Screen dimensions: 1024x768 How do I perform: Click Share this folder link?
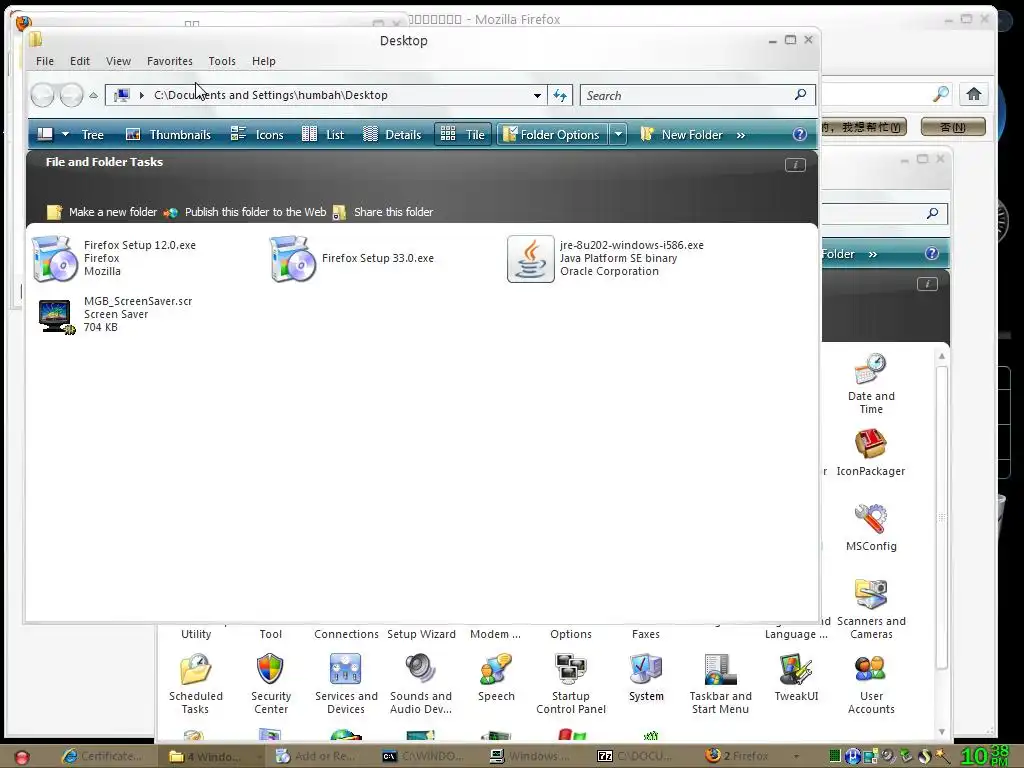pyautogui.click(x=383, y=212)
